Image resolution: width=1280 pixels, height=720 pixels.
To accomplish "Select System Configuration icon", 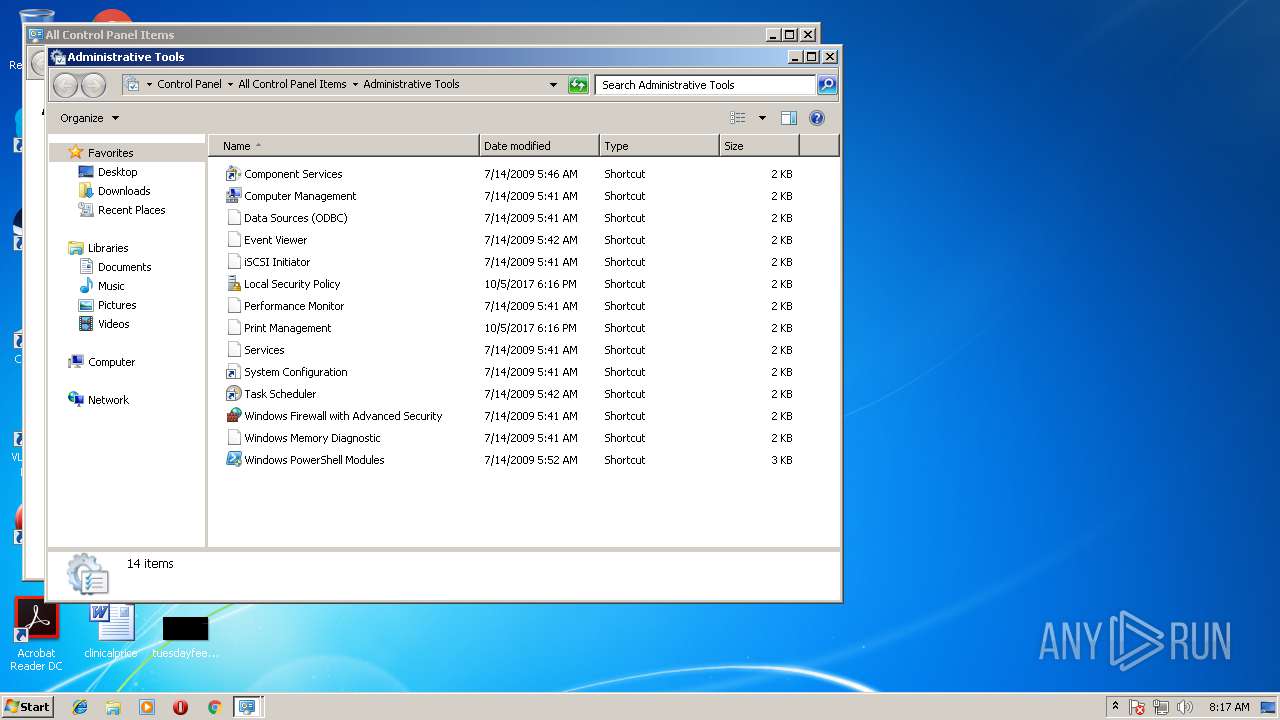I will pos(233,372).
